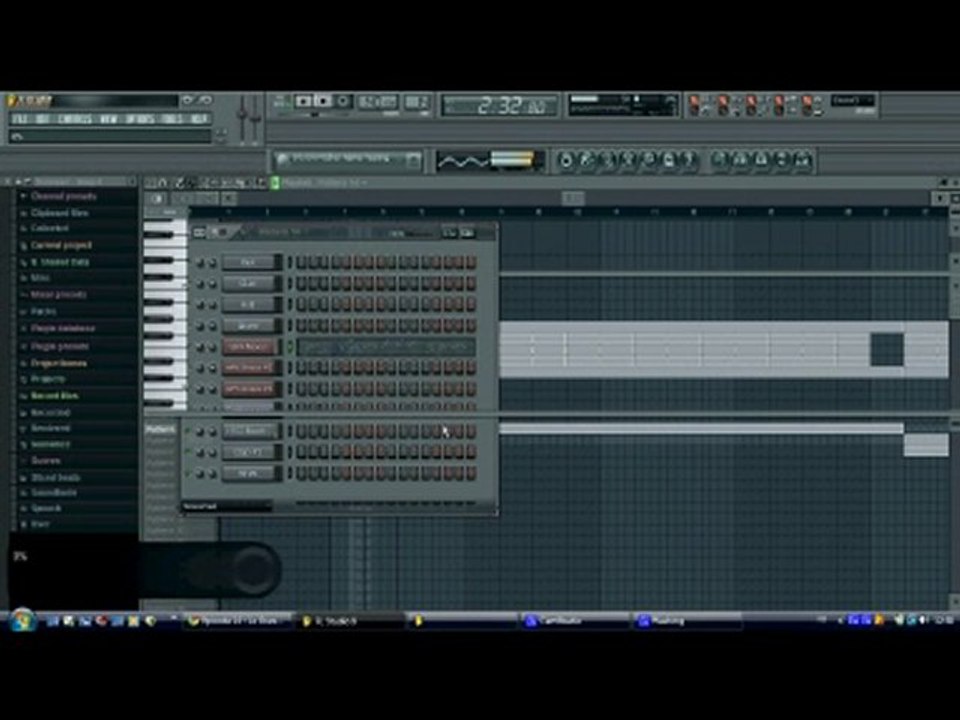Click the dark clip block in highlighted track
Image resolution: width=960 pixels, height=720 pixels.
[887, 350]
